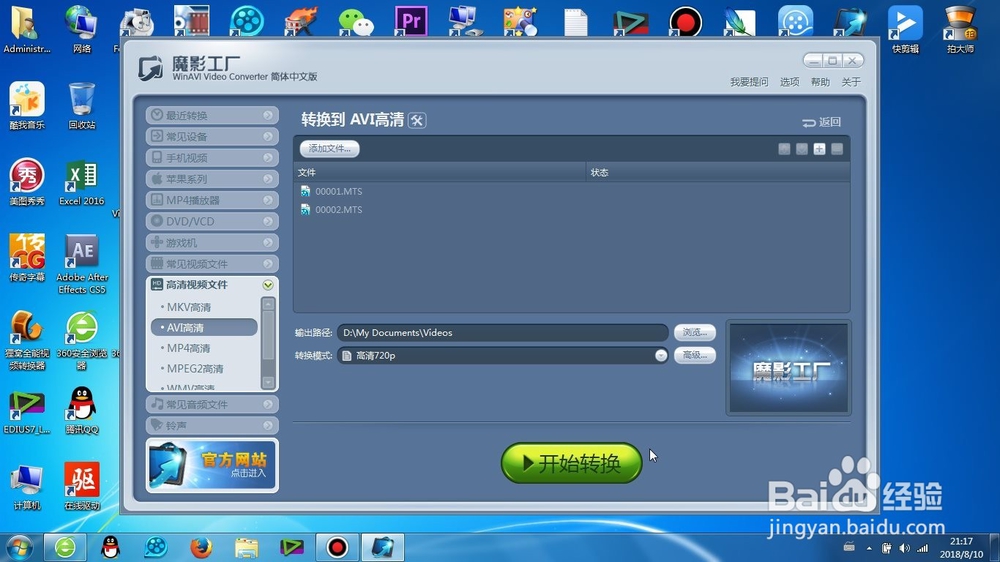Click the move-up icon in file list toolbar
1000x562 pixels.
784,149
